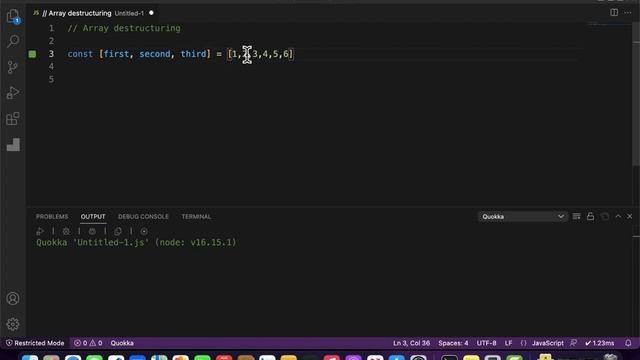This screenshot has width=640, height=360.
Task: Click Restricted Mode in status bar
Action: point(35,343)
